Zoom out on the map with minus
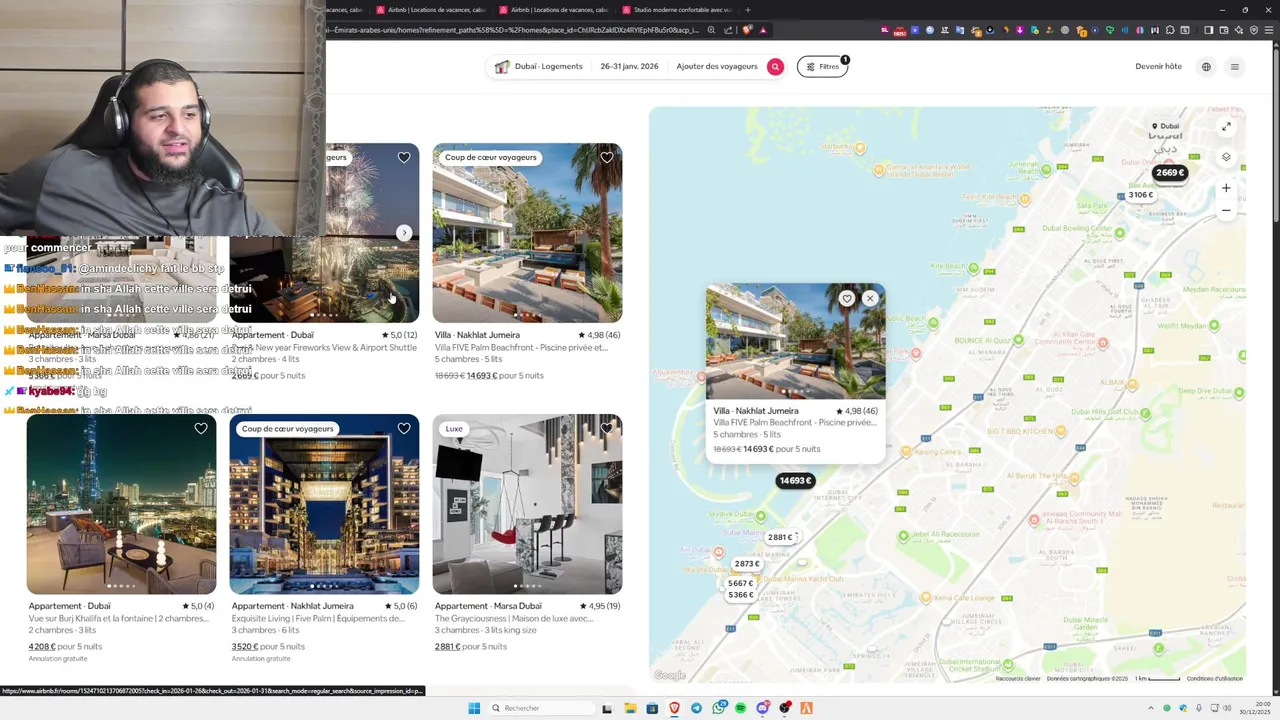Screen dimensions: 1280x720 pos(1226,210)
